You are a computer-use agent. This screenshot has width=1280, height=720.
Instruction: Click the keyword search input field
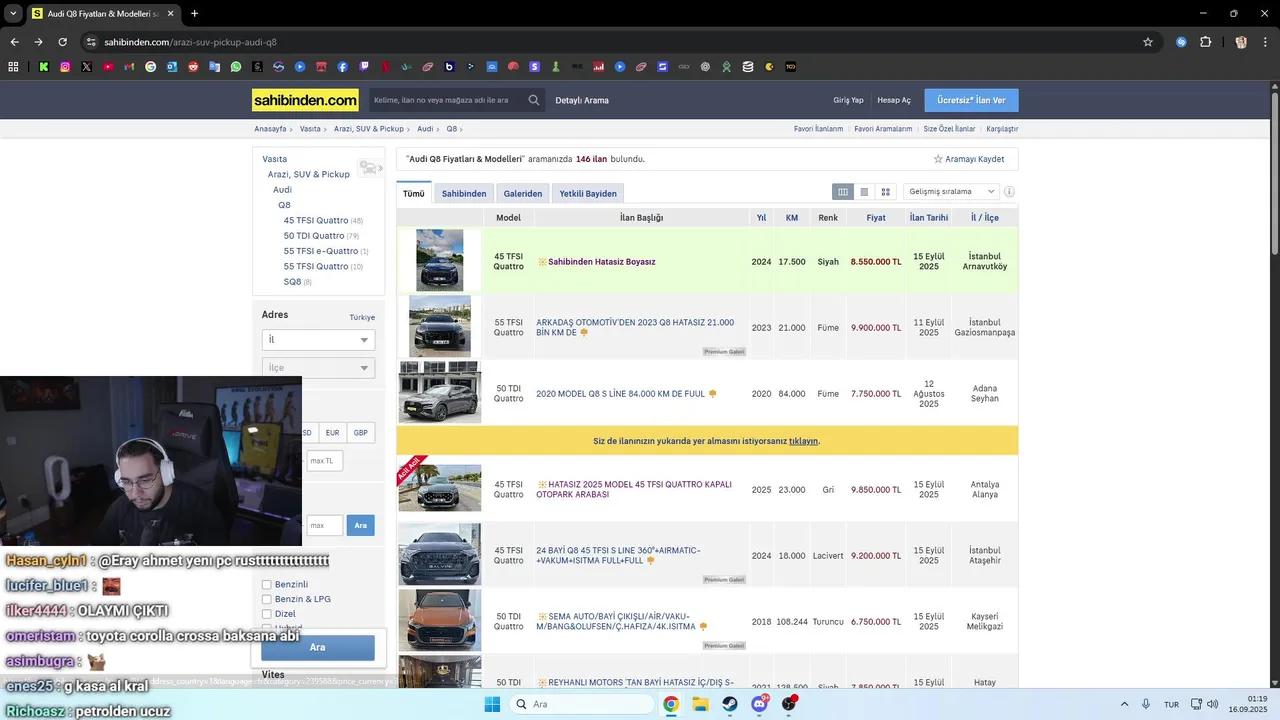point(446,100)
